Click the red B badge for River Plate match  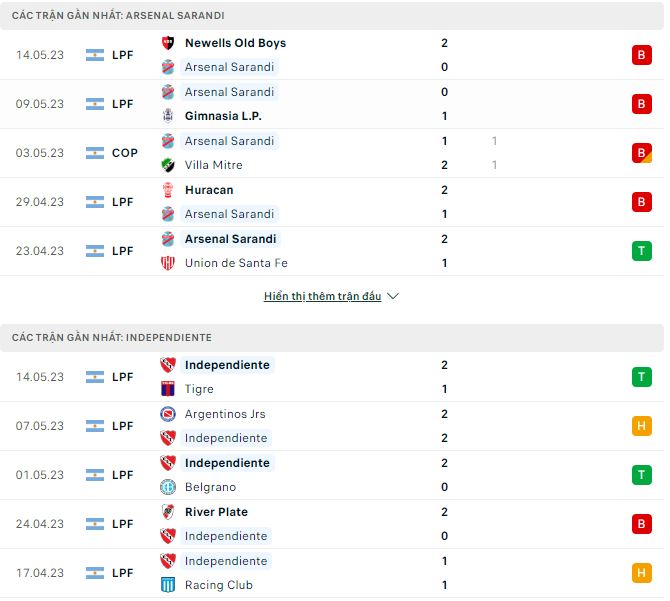coord(641,524)
